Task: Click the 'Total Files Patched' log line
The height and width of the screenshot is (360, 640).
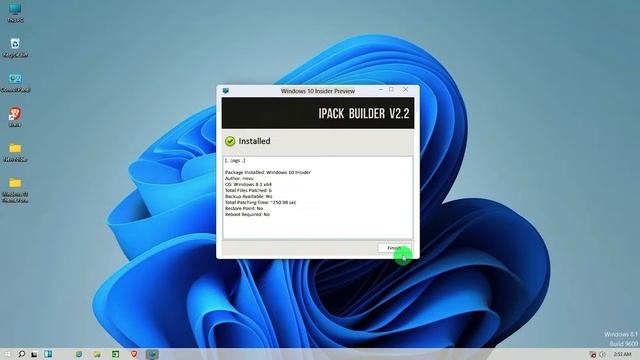Action: pos(248,190)
